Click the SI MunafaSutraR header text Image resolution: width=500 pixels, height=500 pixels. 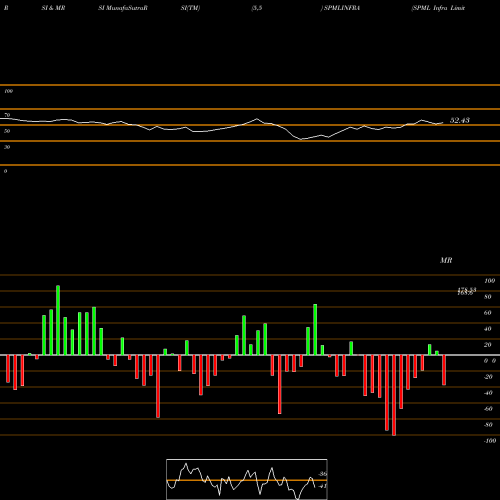pos(123,8)
